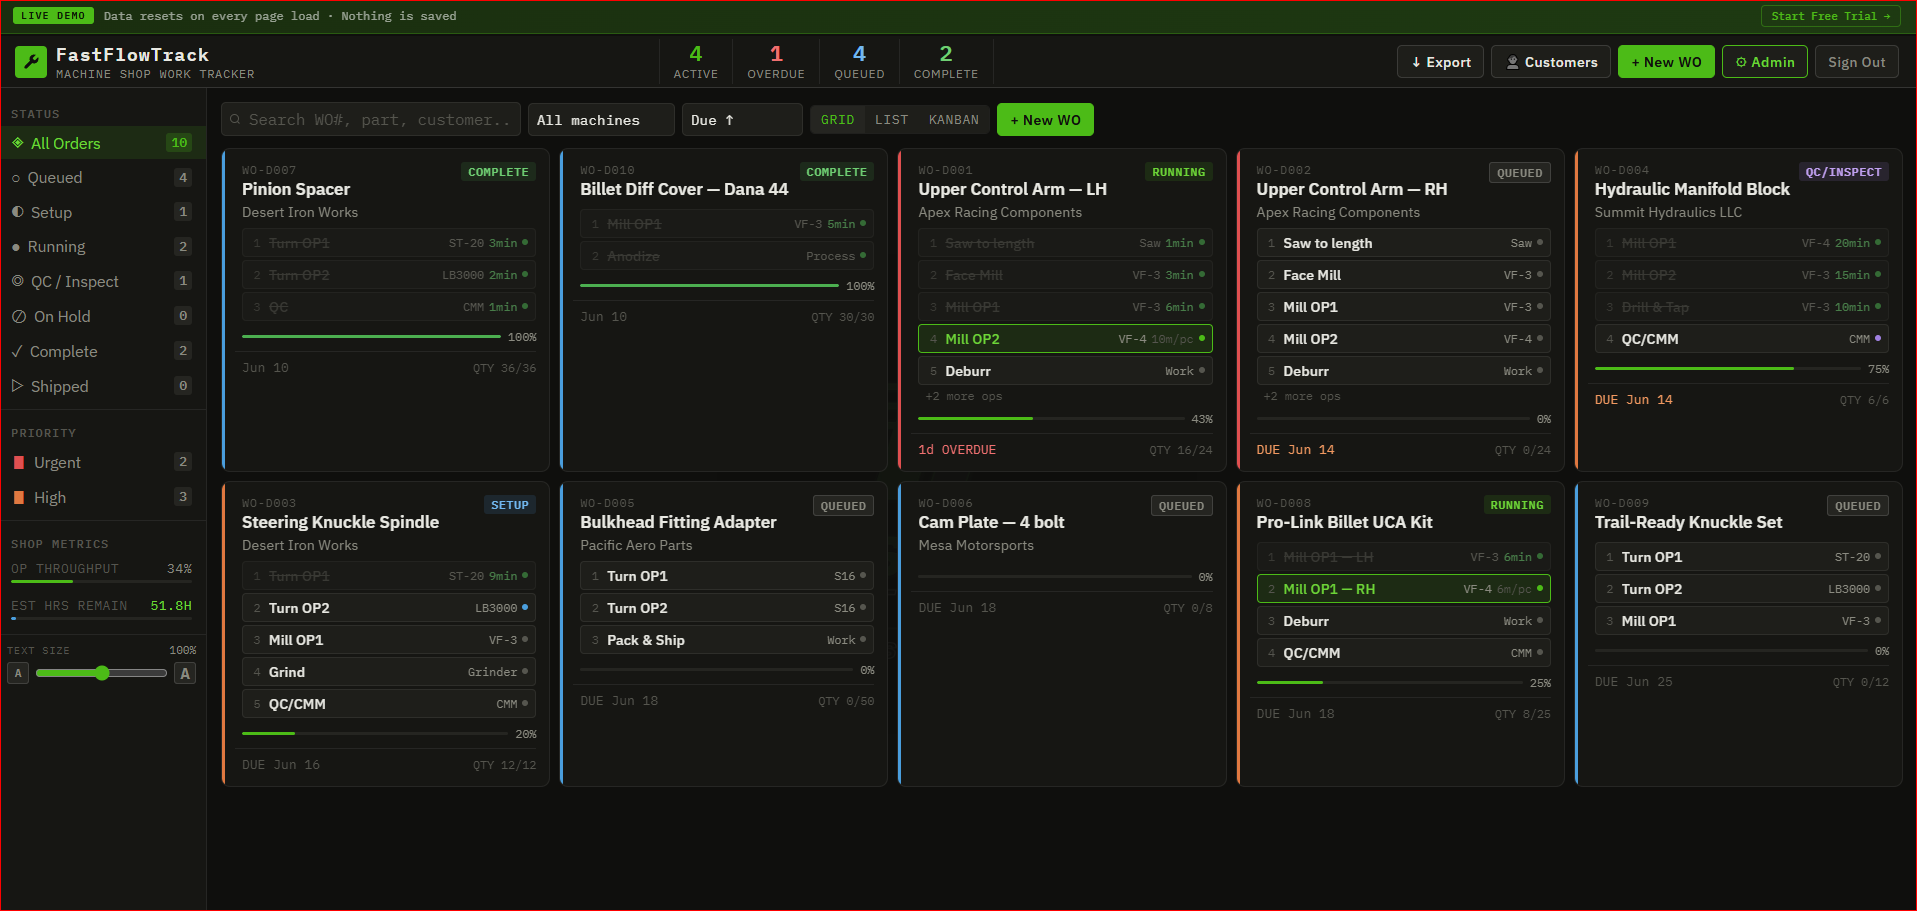Click Deburr row in Pro-Link Billet UCA Kit
Viewport: 1917px width, 911px height.
[1403, 621]
